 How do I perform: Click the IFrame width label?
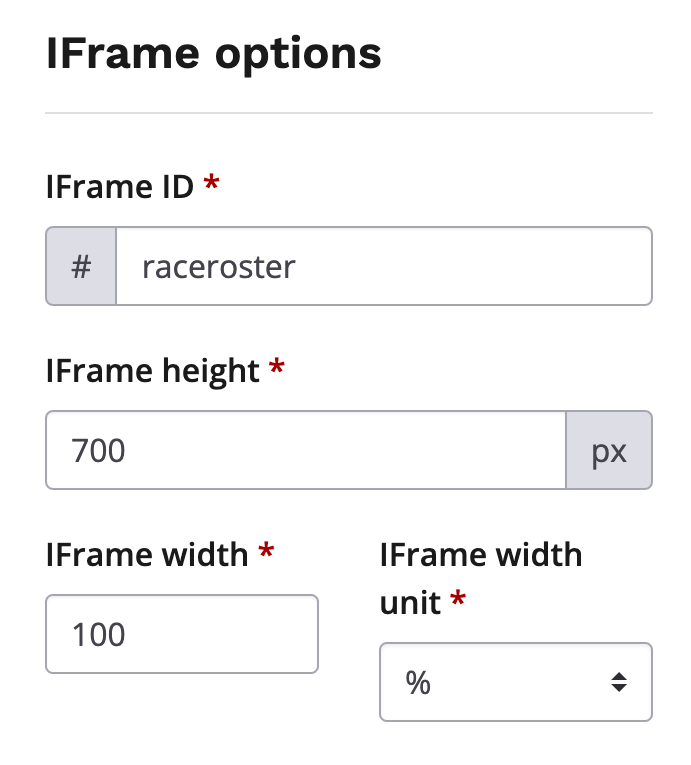pyautogui.click(x=147, y=554)
